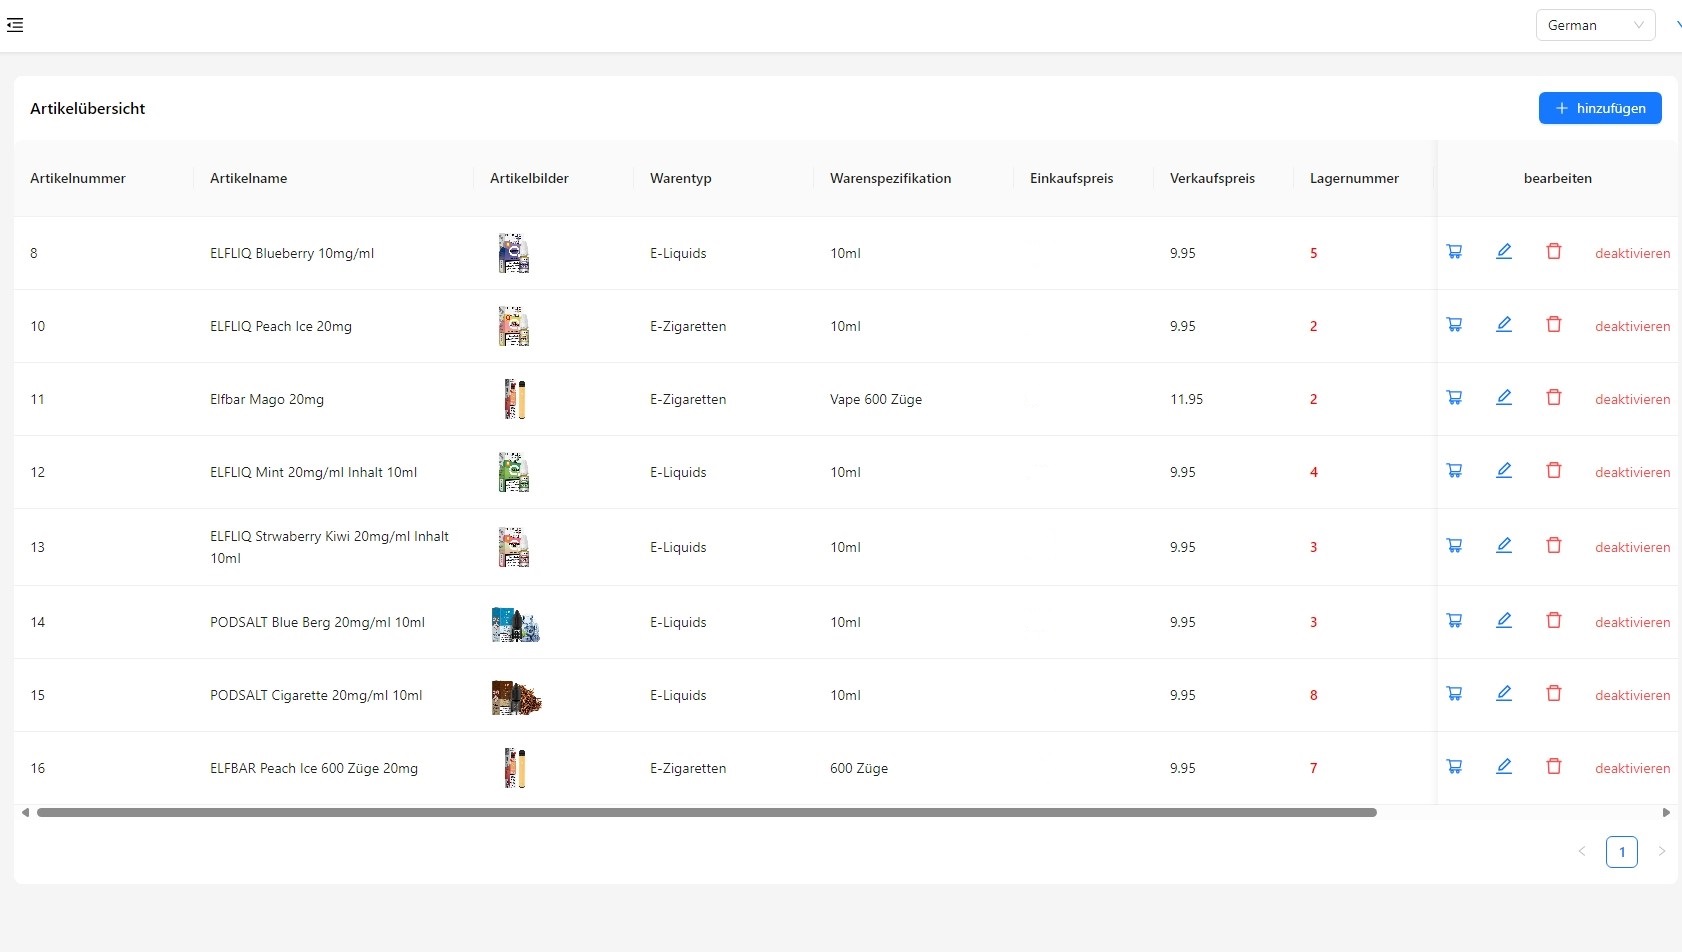Click the horizontal table scrollbar
The image size is (1682, 952).
point(707,813)
